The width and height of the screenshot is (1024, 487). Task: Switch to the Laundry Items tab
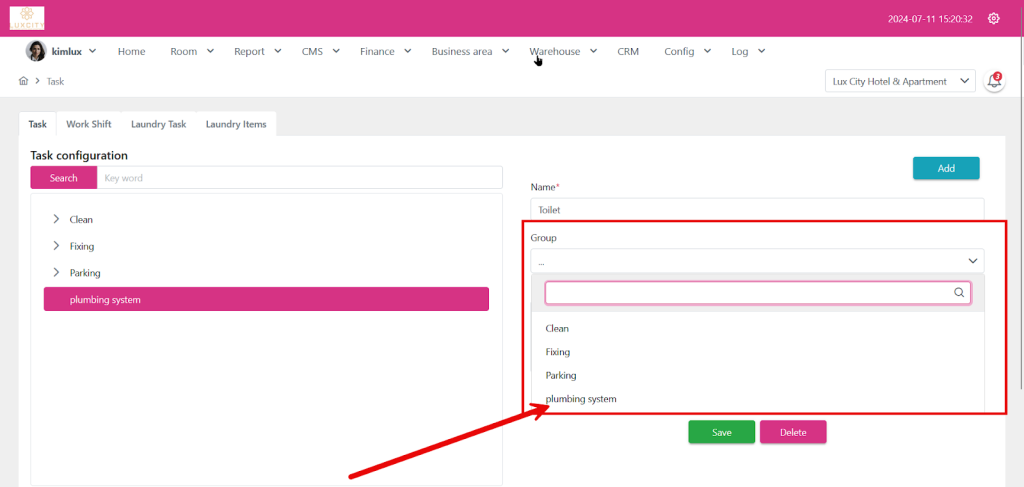click(236, 124)
